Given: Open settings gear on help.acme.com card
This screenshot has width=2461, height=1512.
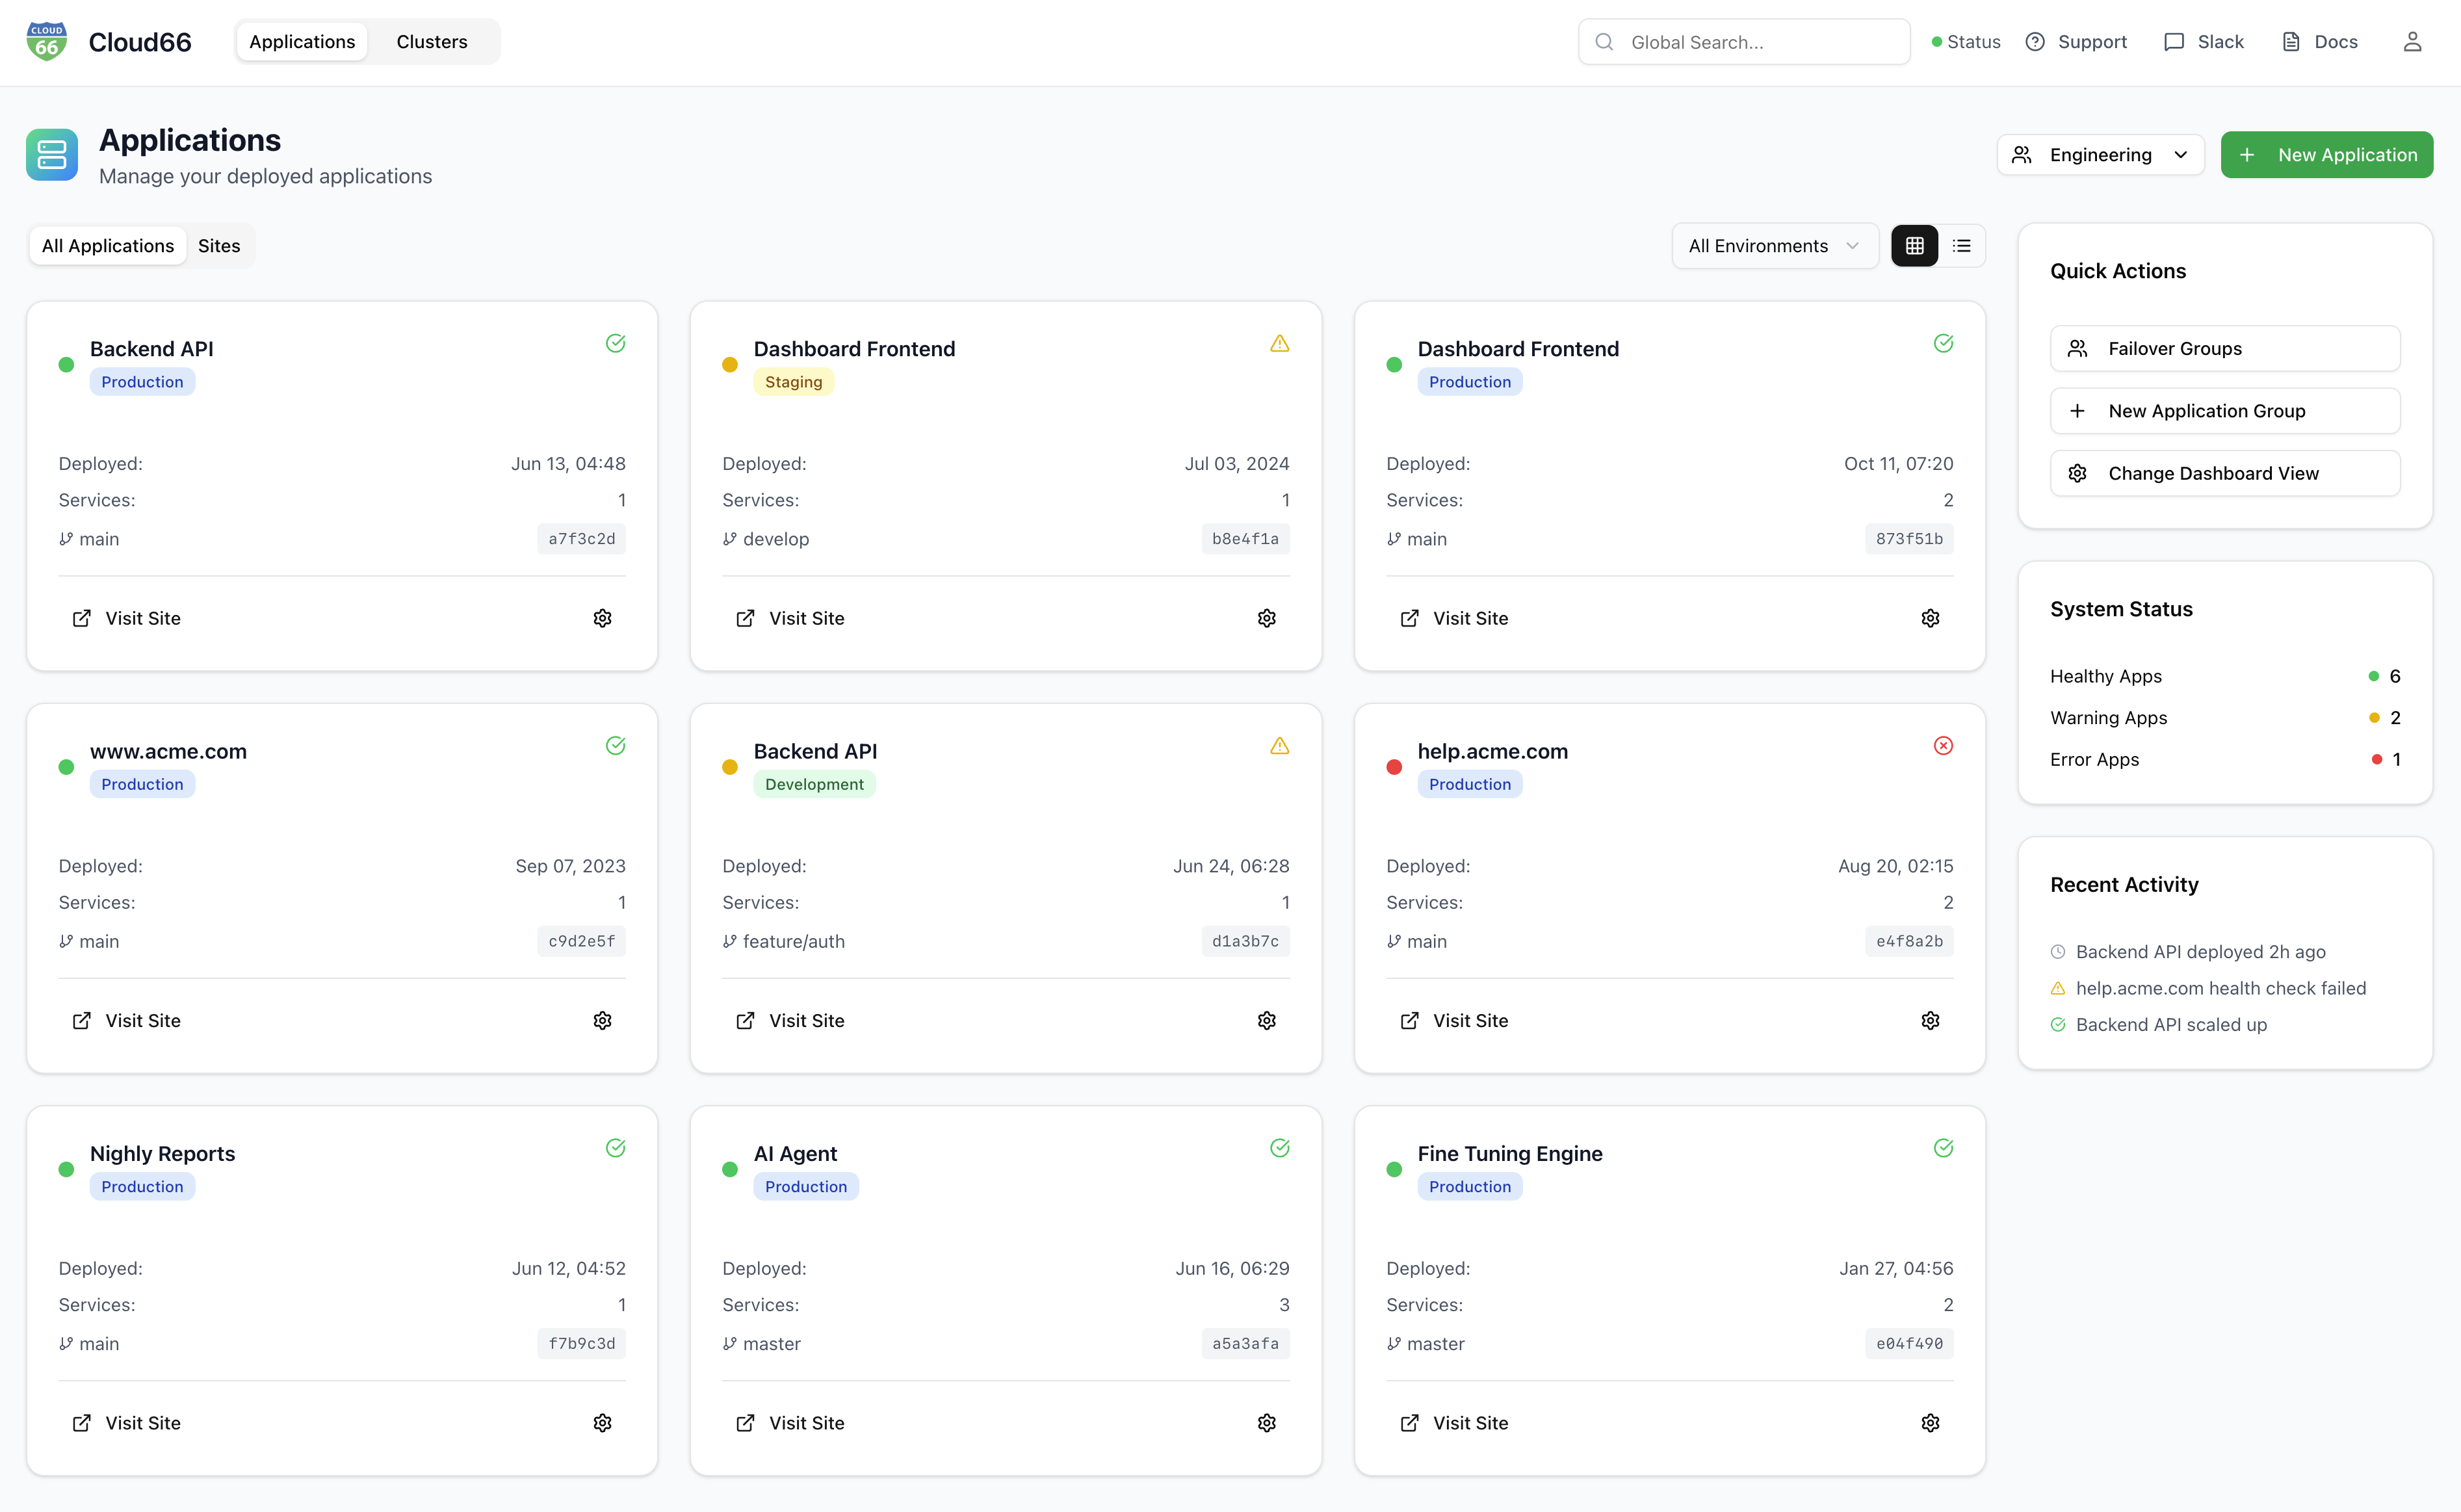Looking at the screenshot, I should pos(1929,1020).
